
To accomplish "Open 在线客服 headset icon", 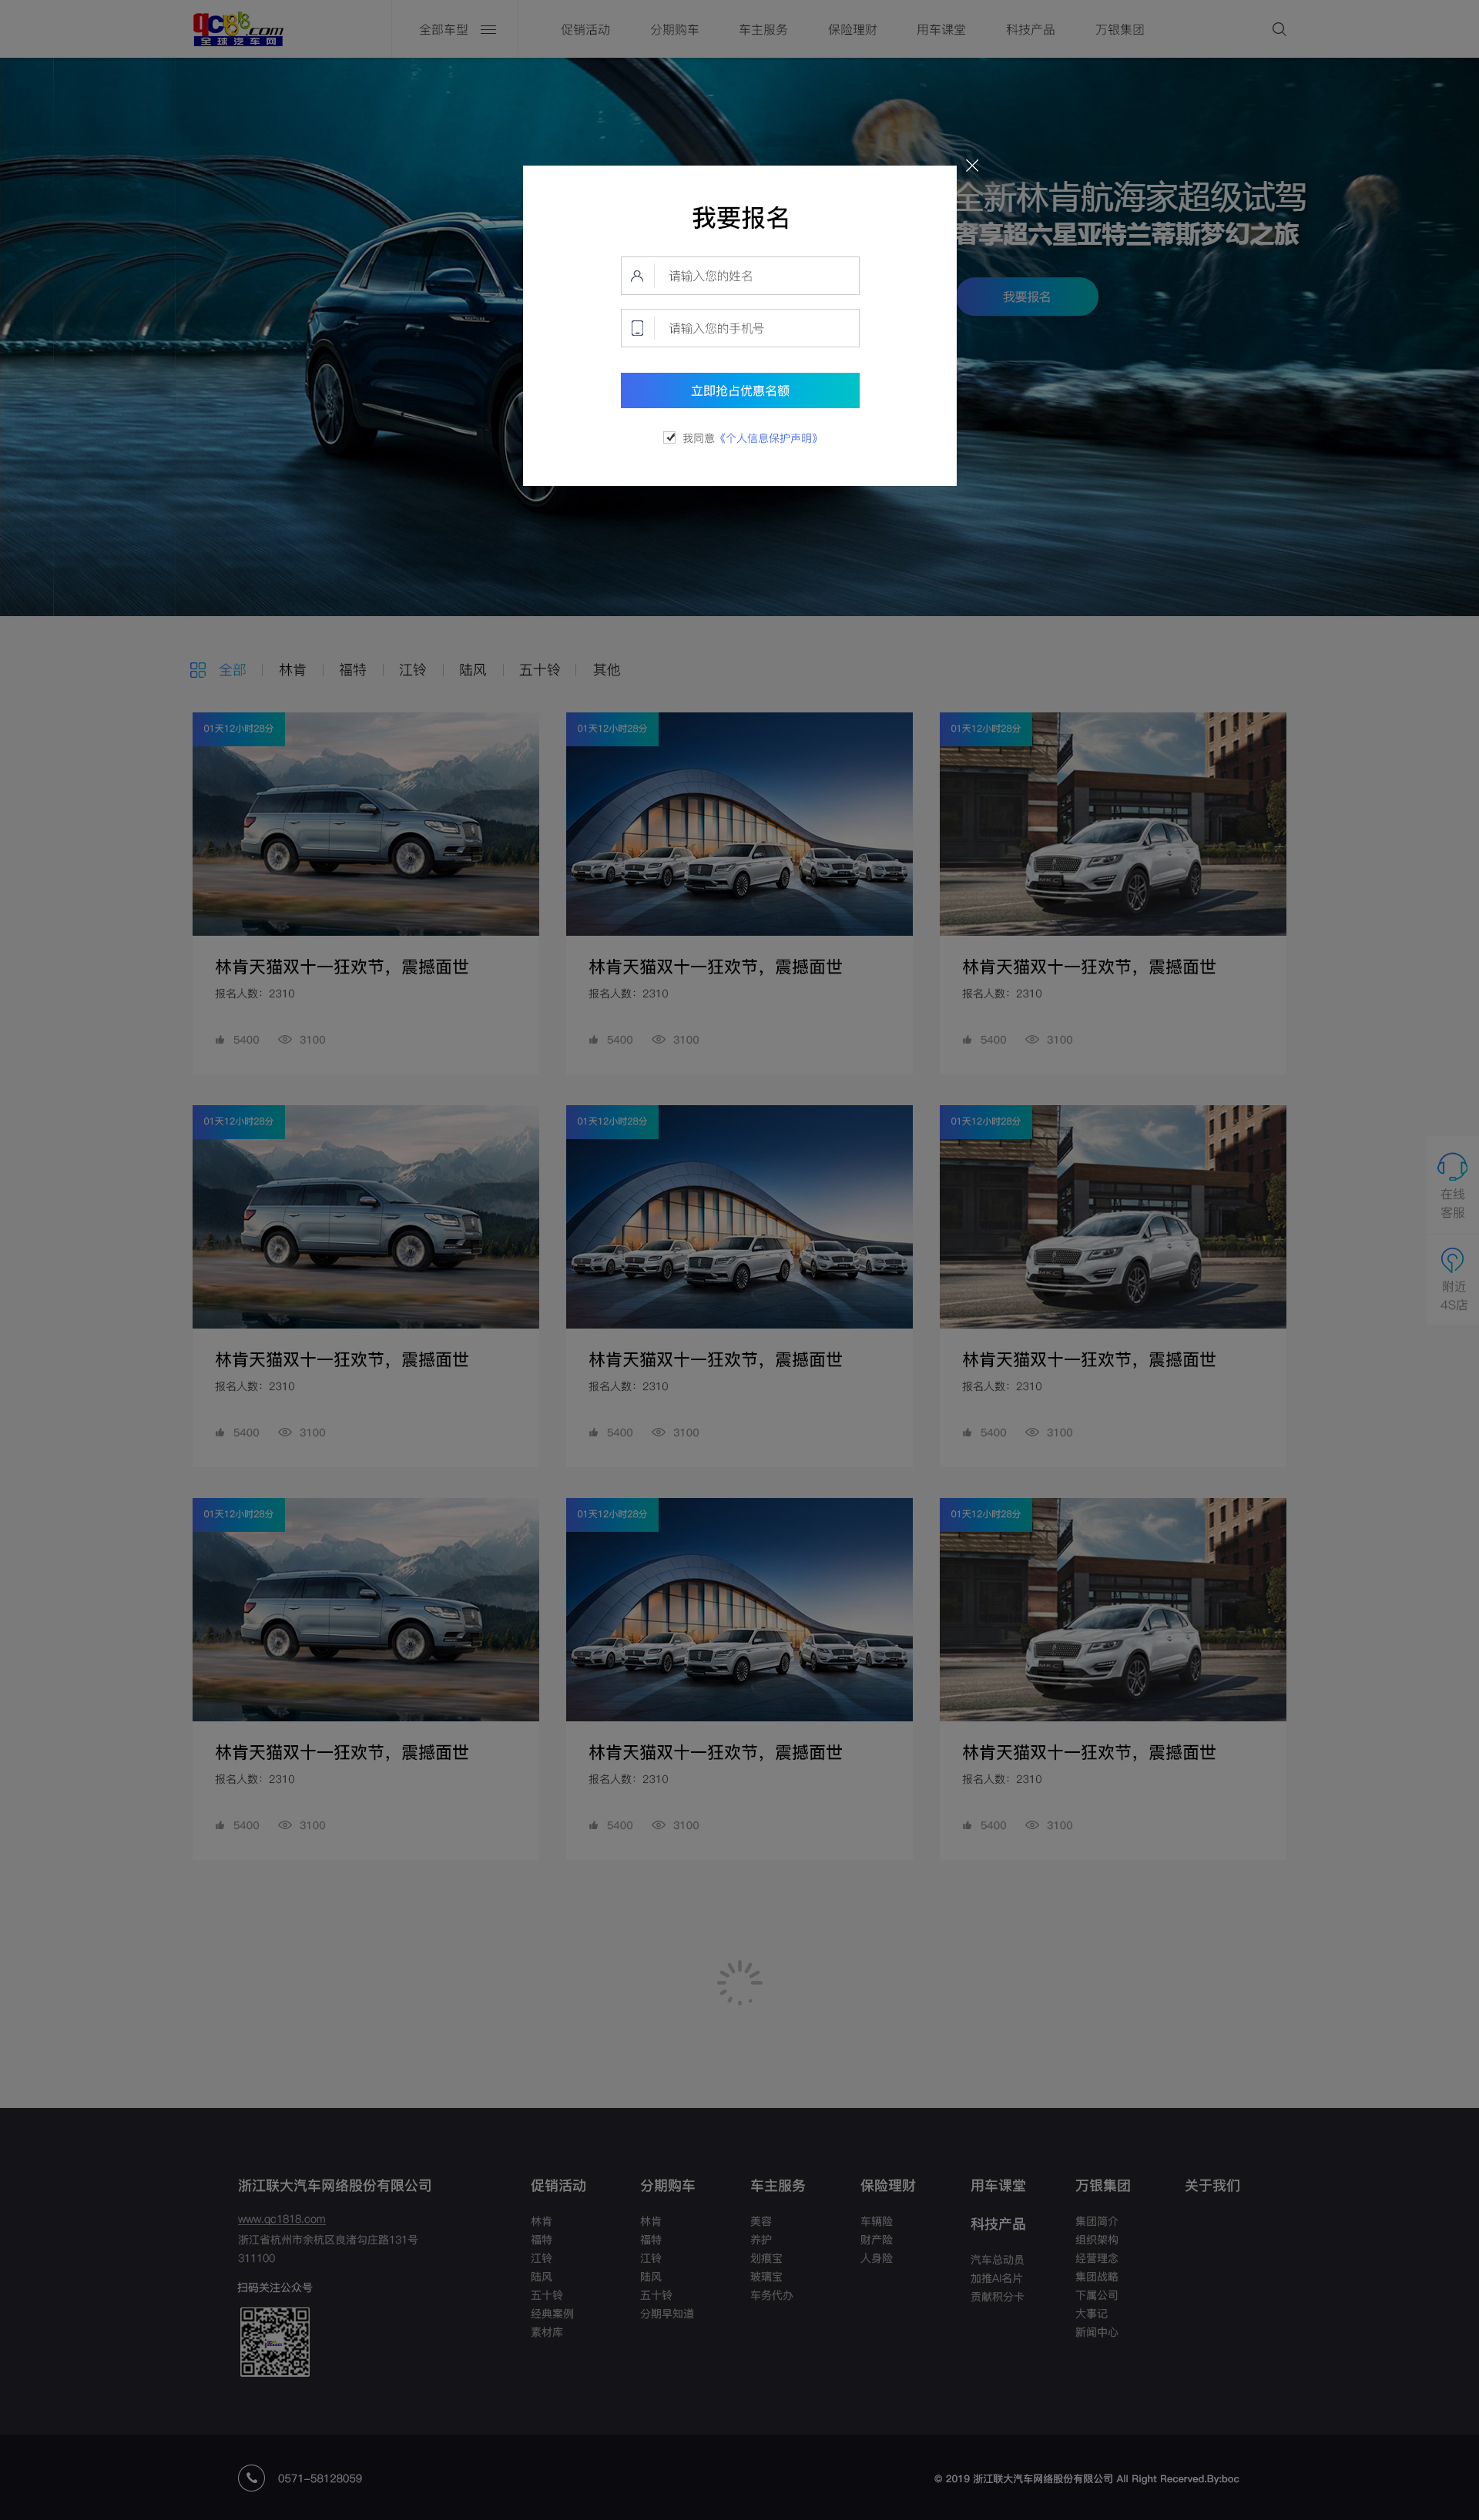I will 1452,1166.
